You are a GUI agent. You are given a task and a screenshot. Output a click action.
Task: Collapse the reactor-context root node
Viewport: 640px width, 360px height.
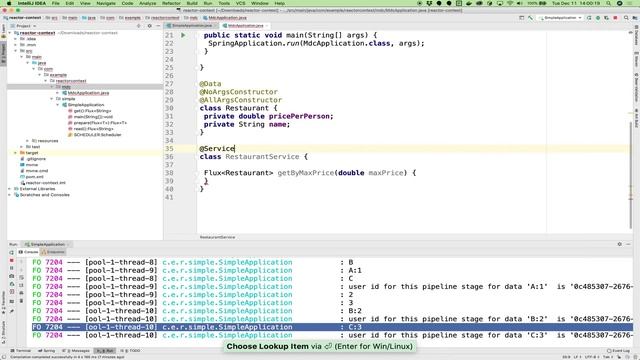tap(10, 33)
